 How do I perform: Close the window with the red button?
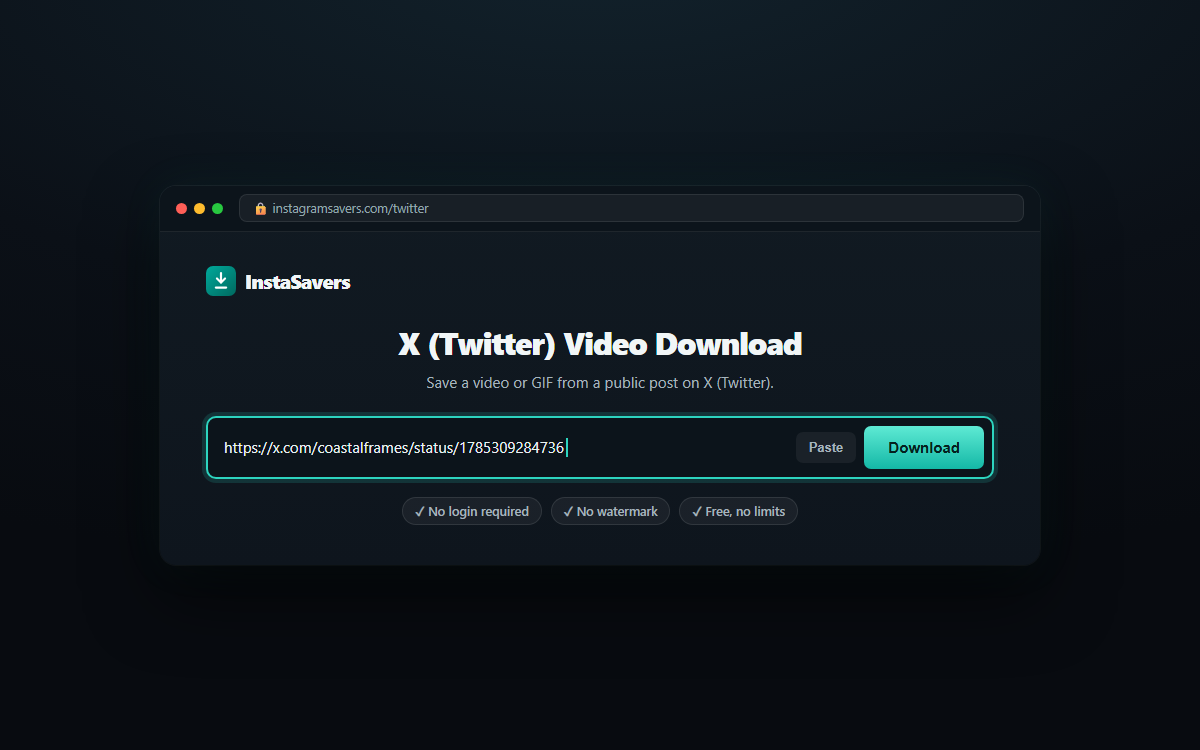tap(182, 208)
